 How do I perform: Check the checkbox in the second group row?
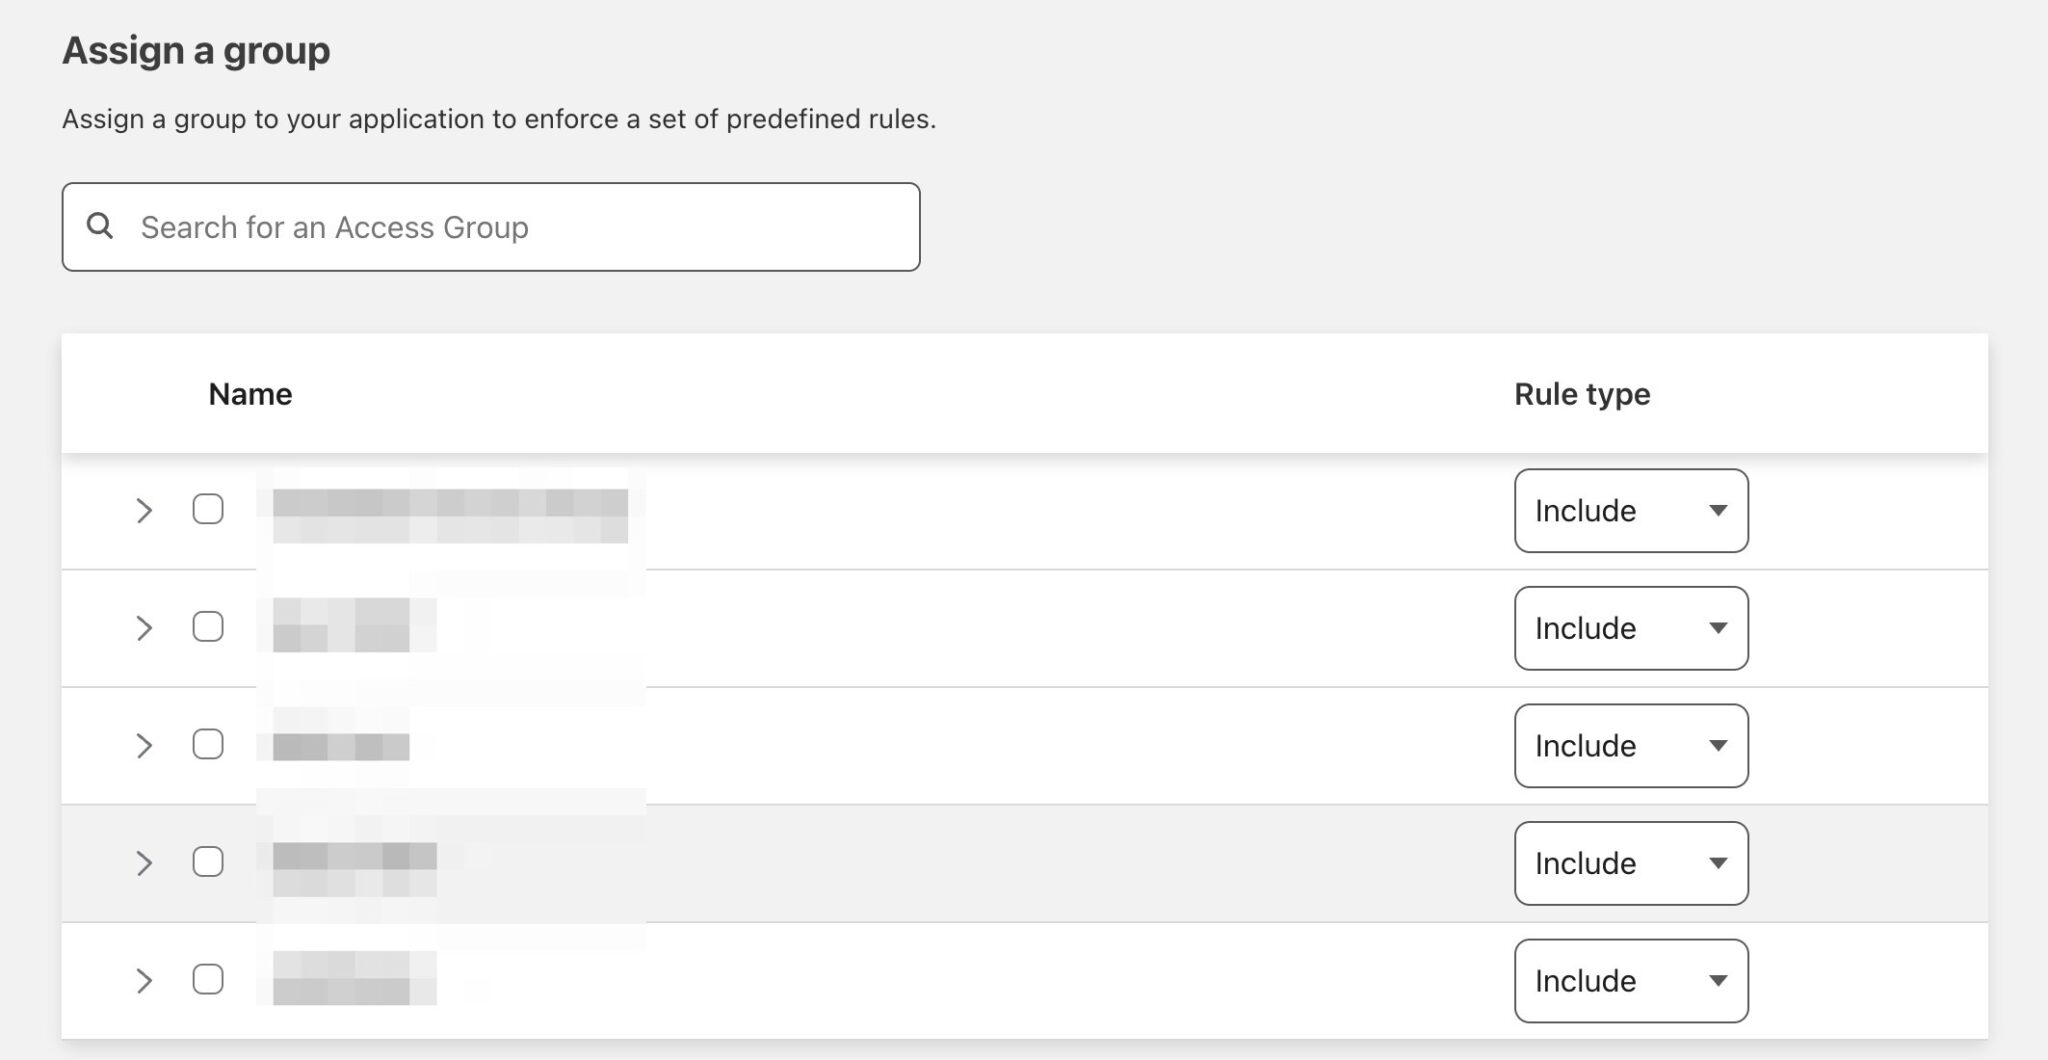[208, 628]
